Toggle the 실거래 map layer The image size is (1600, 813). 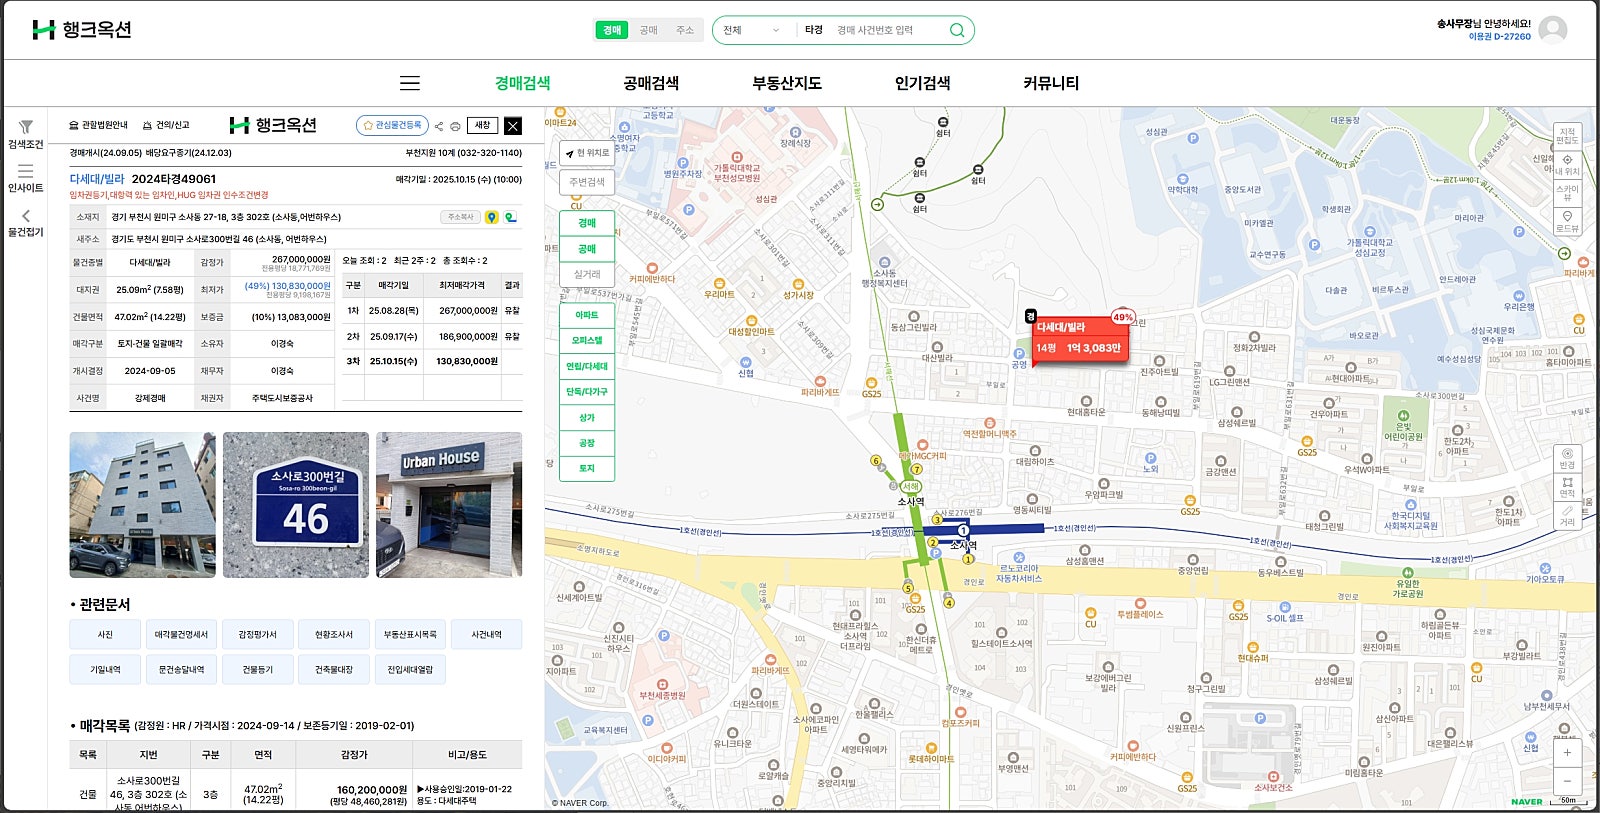coord(587,274)
